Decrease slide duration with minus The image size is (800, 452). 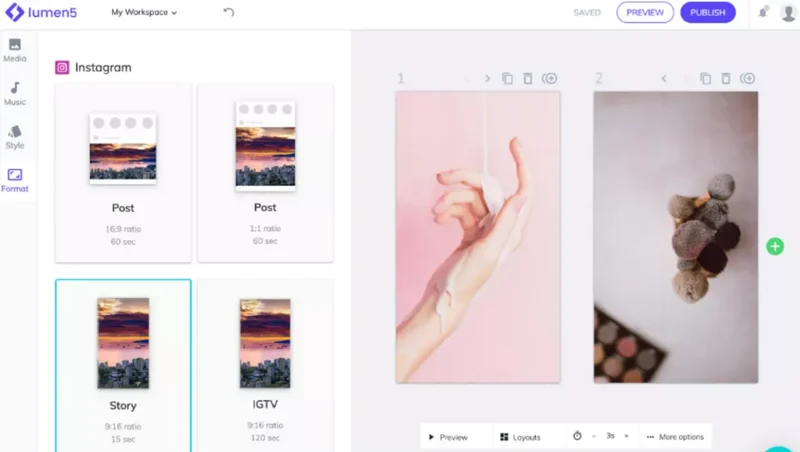coord(594,437)
